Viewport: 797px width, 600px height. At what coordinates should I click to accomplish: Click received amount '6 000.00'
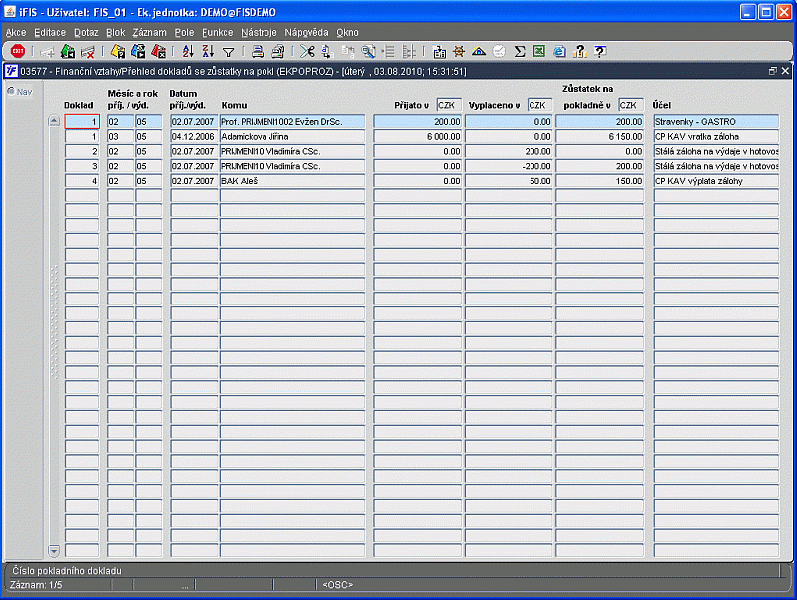pos(418,136)
